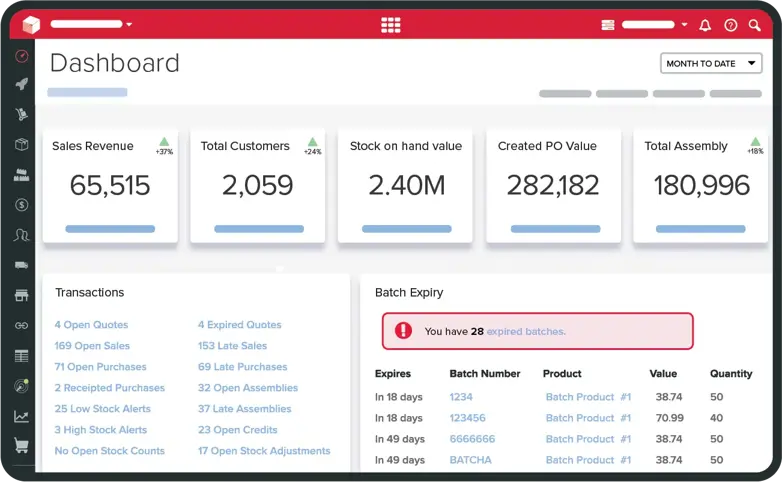Open the dollar coin icon in sidebar
The width and height of the screenshot is (782, 482).
click(21, 205)
